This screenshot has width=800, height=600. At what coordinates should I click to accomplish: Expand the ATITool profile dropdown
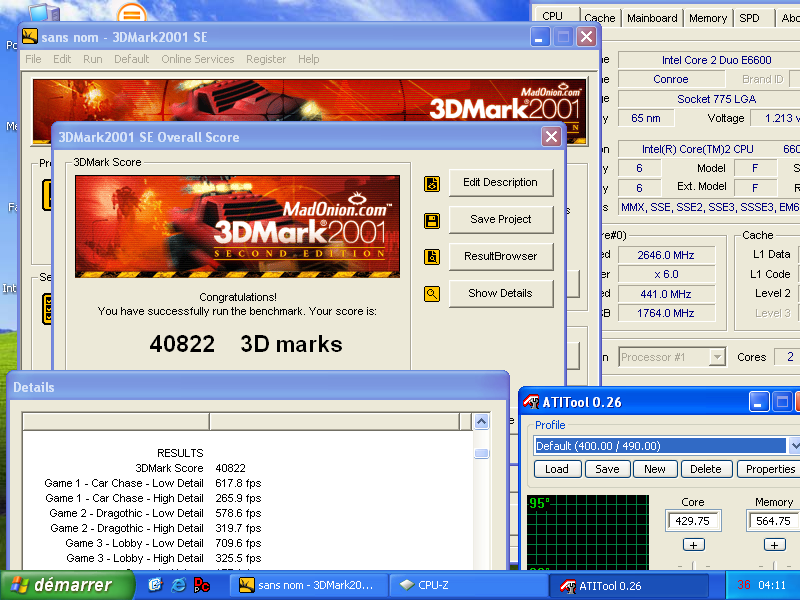[x=794, y=445]
